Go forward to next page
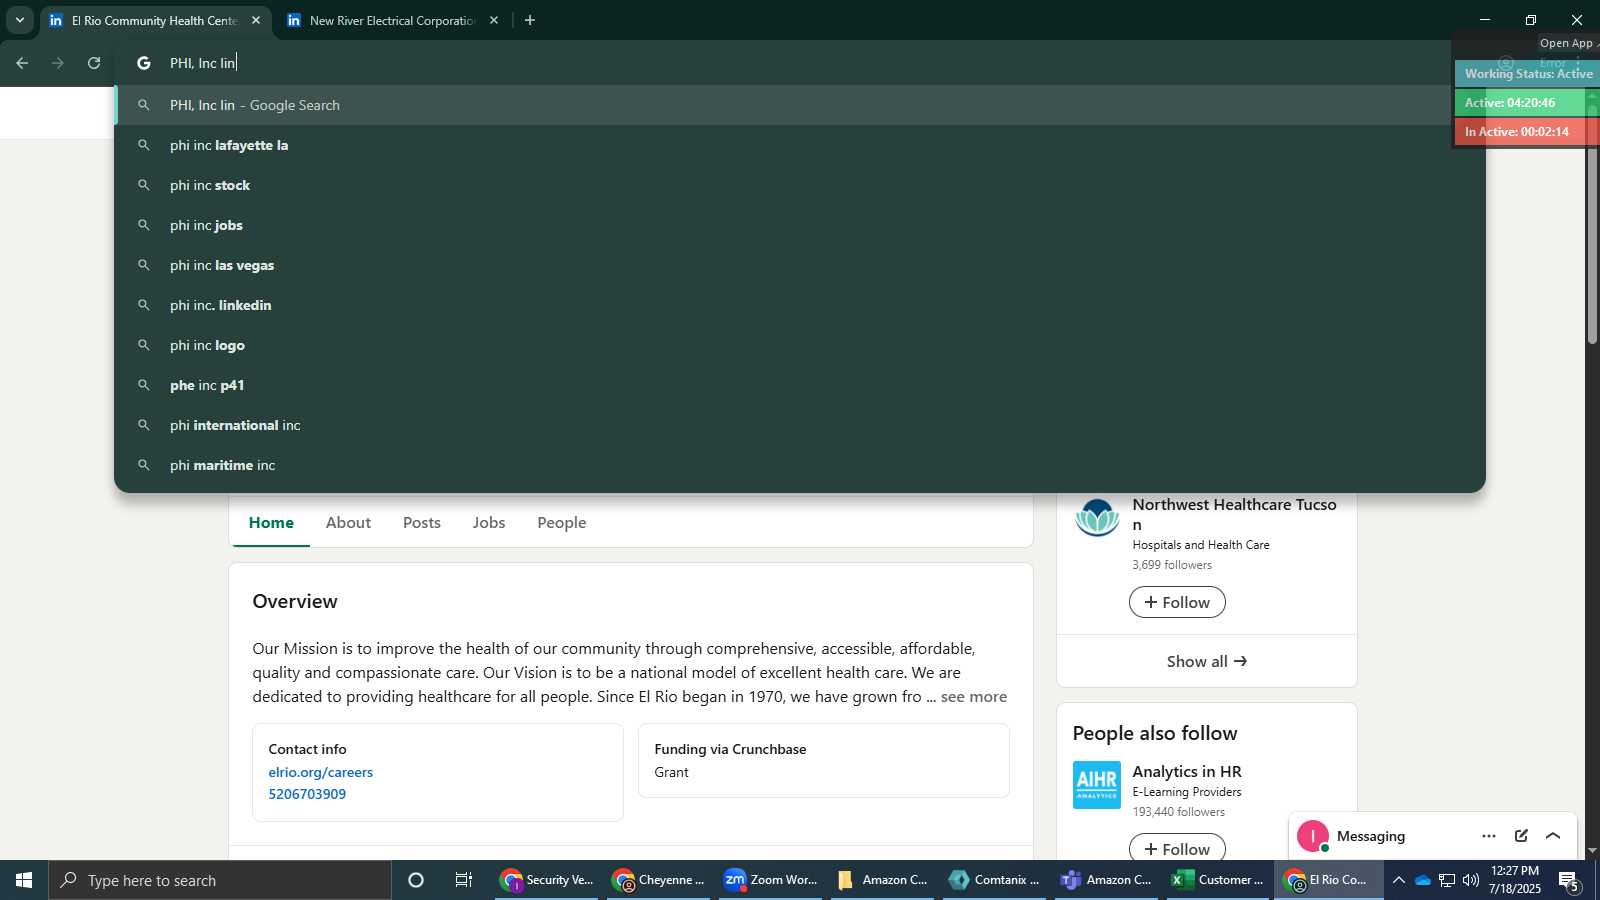Screen dimensions: 1600x900 [58, 63]
